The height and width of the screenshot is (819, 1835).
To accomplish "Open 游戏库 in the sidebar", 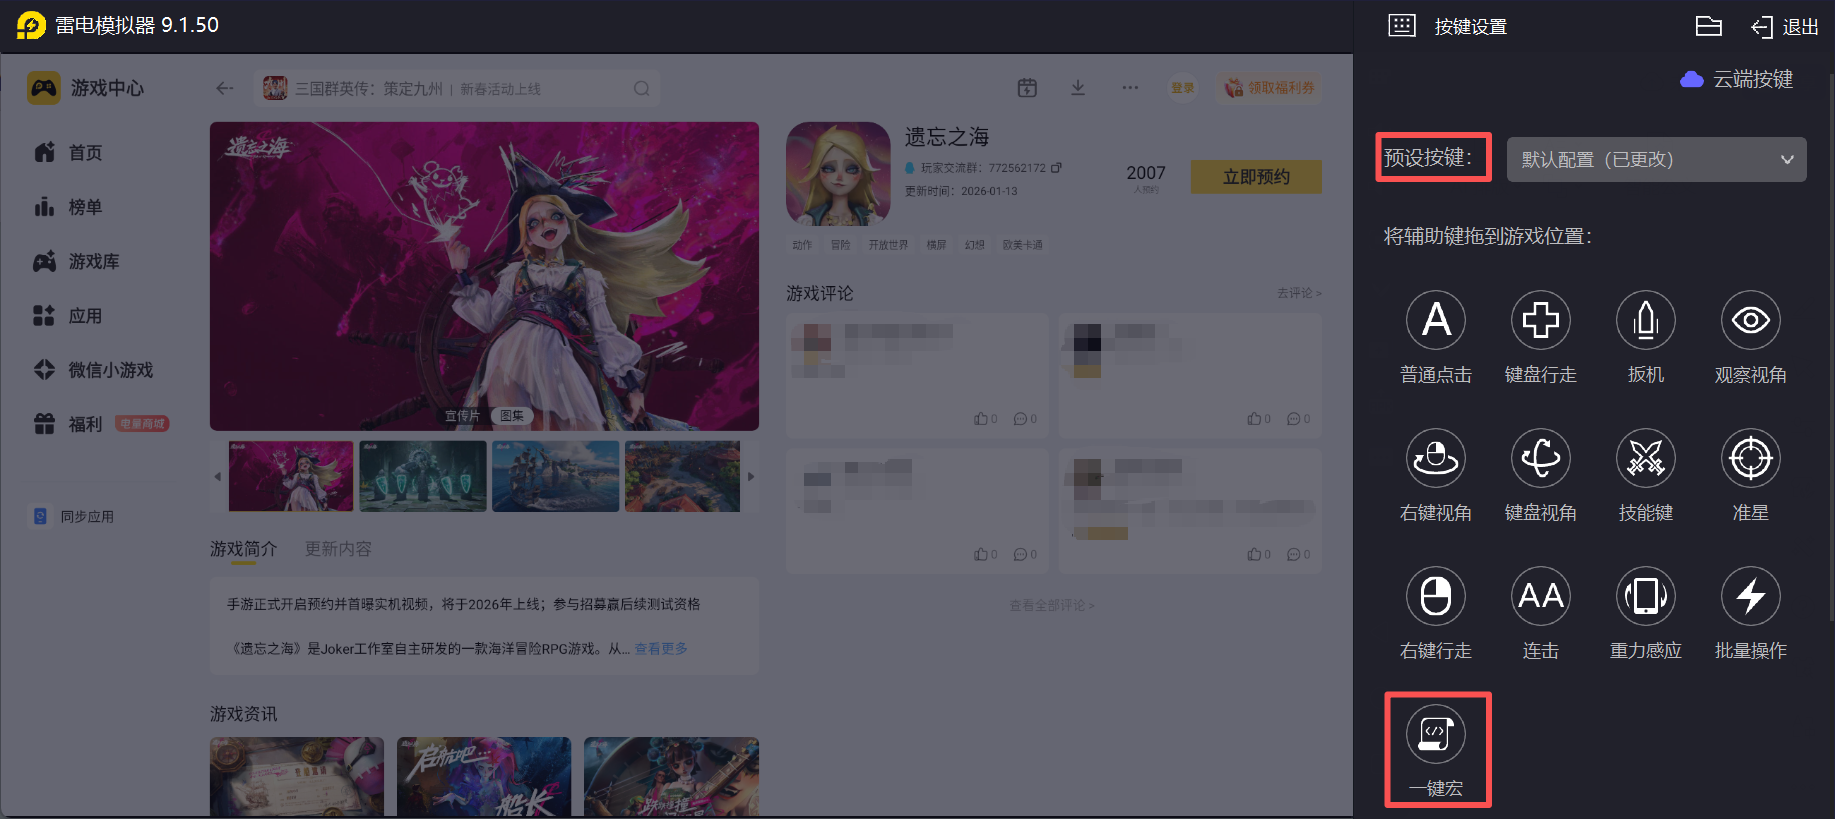I will (x=76, y=261).
